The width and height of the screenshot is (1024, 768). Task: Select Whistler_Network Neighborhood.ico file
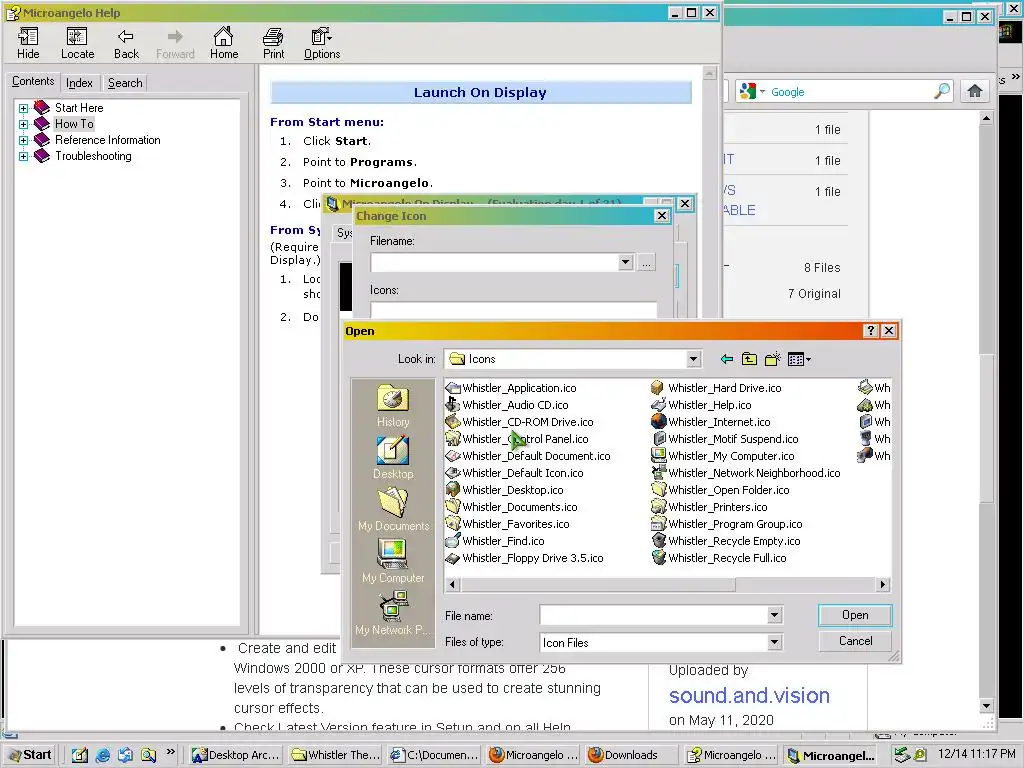pos(746,473)
